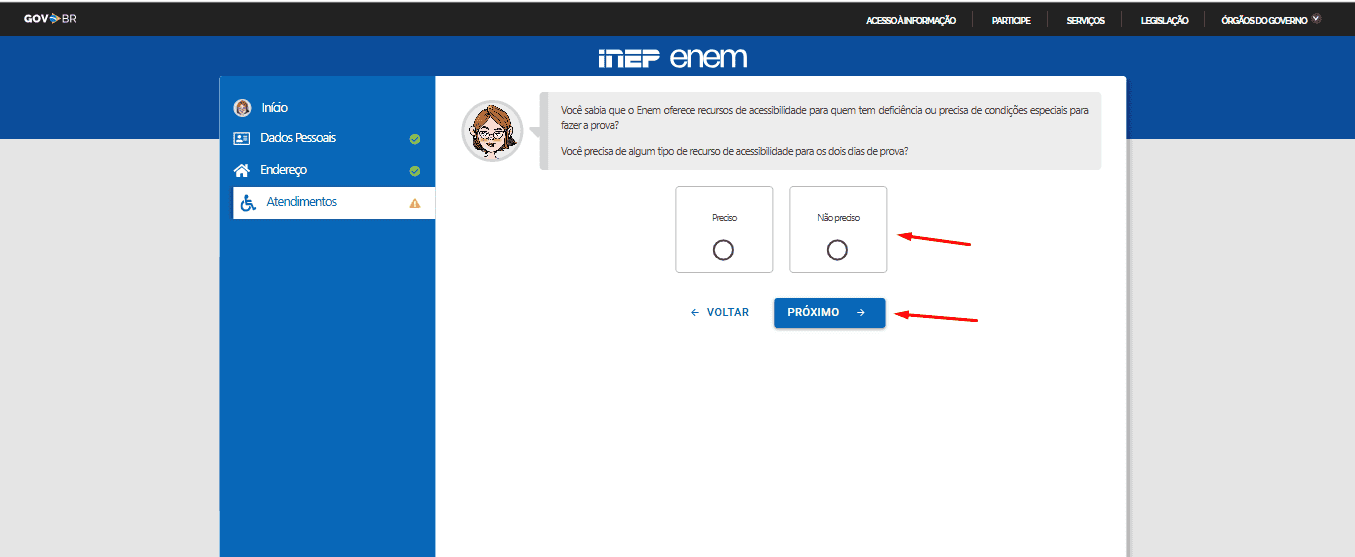Click the INEP Enem logo
The height and width of the screenshot is (557, 1355).
coord(672,58)
